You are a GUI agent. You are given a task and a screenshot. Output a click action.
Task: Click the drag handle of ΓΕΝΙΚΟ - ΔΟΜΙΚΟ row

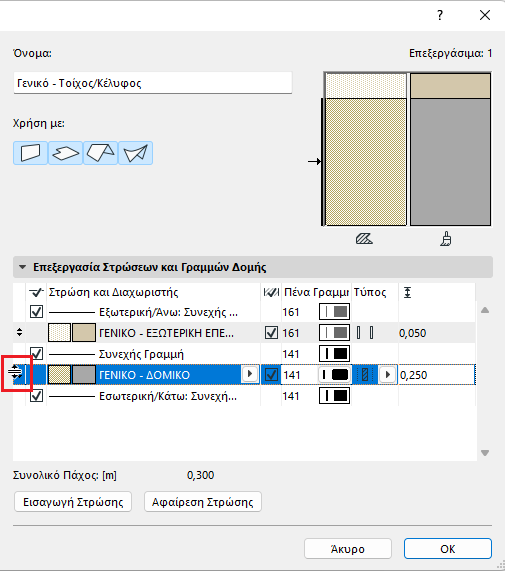click(x=16, y=374)
